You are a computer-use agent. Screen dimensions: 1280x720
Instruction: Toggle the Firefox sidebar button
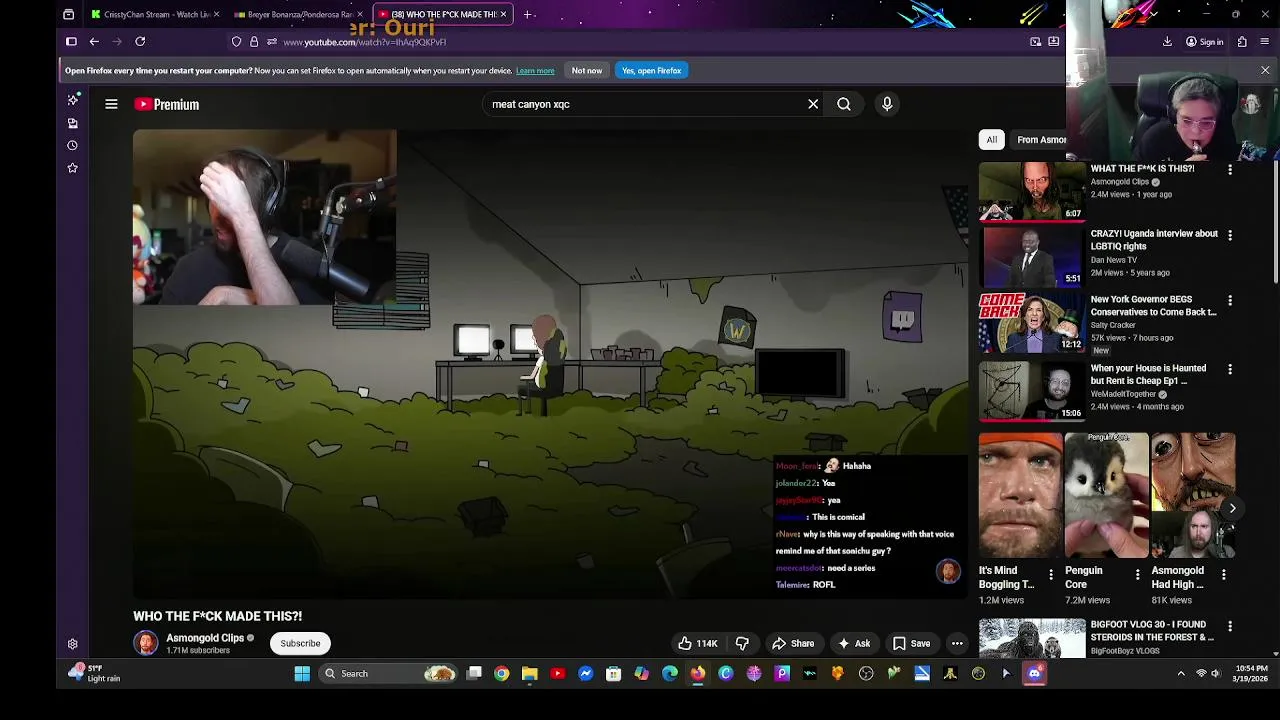click(x=71, y=42)
